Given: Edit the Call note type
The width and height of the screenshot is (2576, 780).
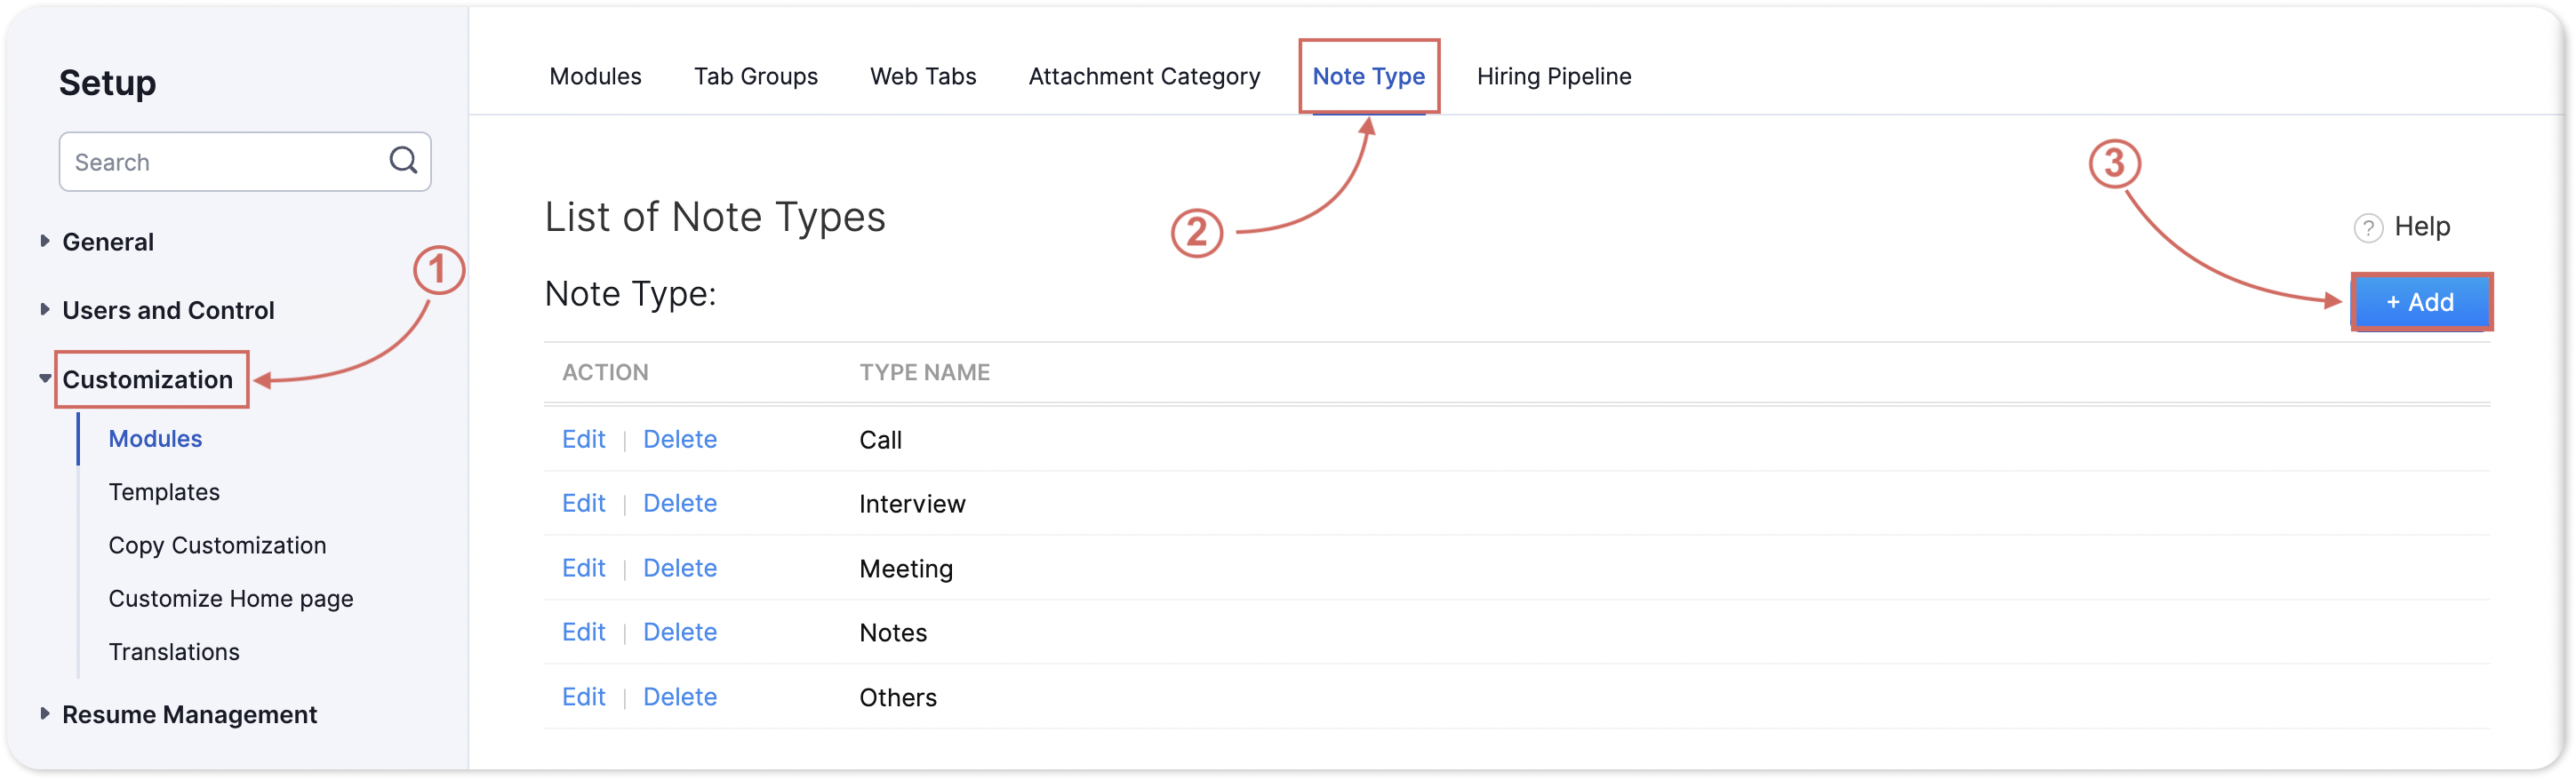Looking at the screenshot, I should point(583,439).
